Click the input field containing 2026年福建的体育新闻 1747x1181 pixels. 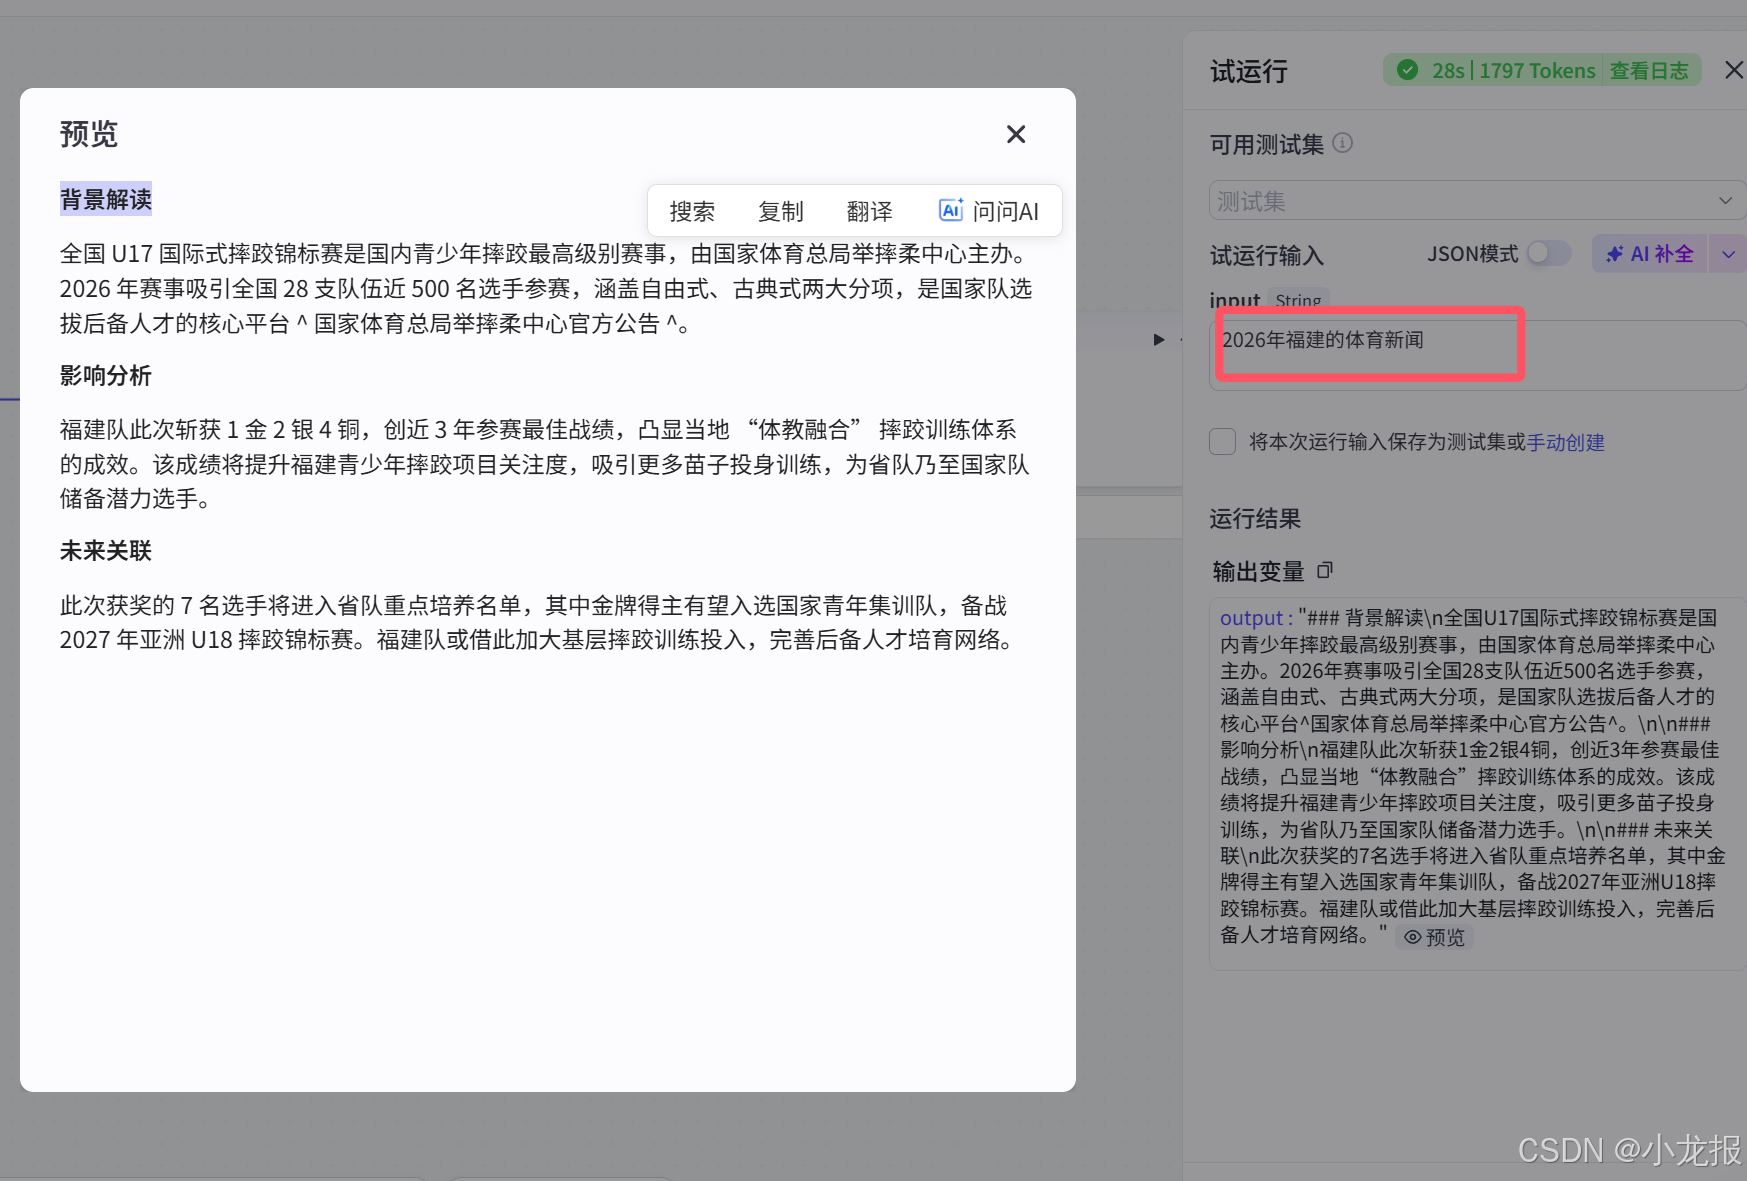(1368, 343)
